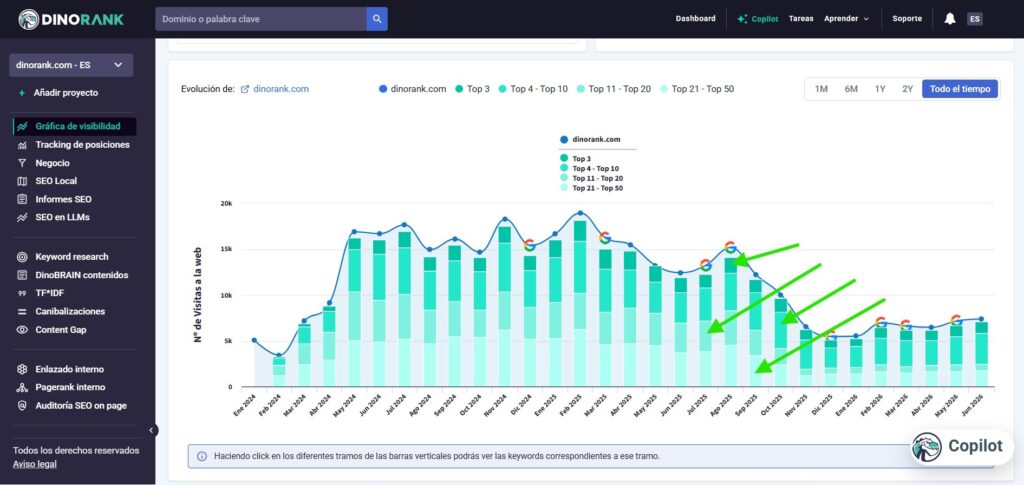Select Todo el tiempo range

960,89
